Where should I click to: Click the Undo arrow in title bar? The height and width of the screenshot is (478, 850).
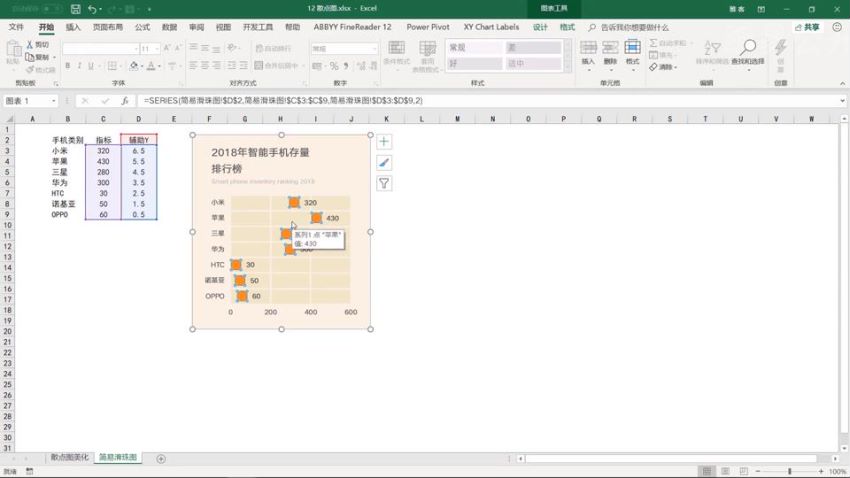tap(92, 9)
